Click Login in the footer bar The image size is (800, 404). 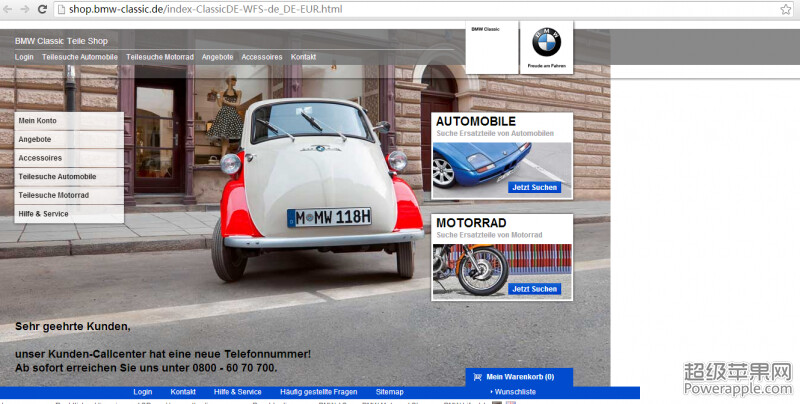coord(142,392)
